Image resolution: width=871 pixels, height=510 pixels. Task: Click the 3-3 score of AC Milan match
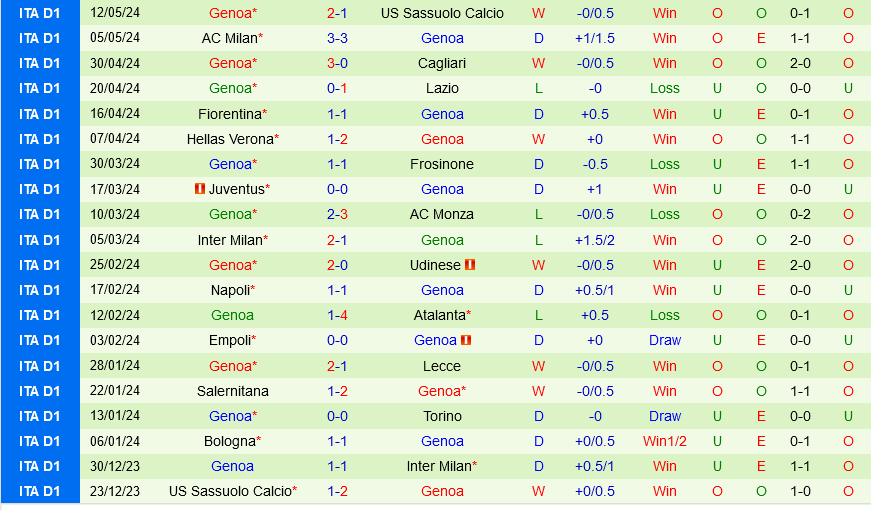point(337,38)
